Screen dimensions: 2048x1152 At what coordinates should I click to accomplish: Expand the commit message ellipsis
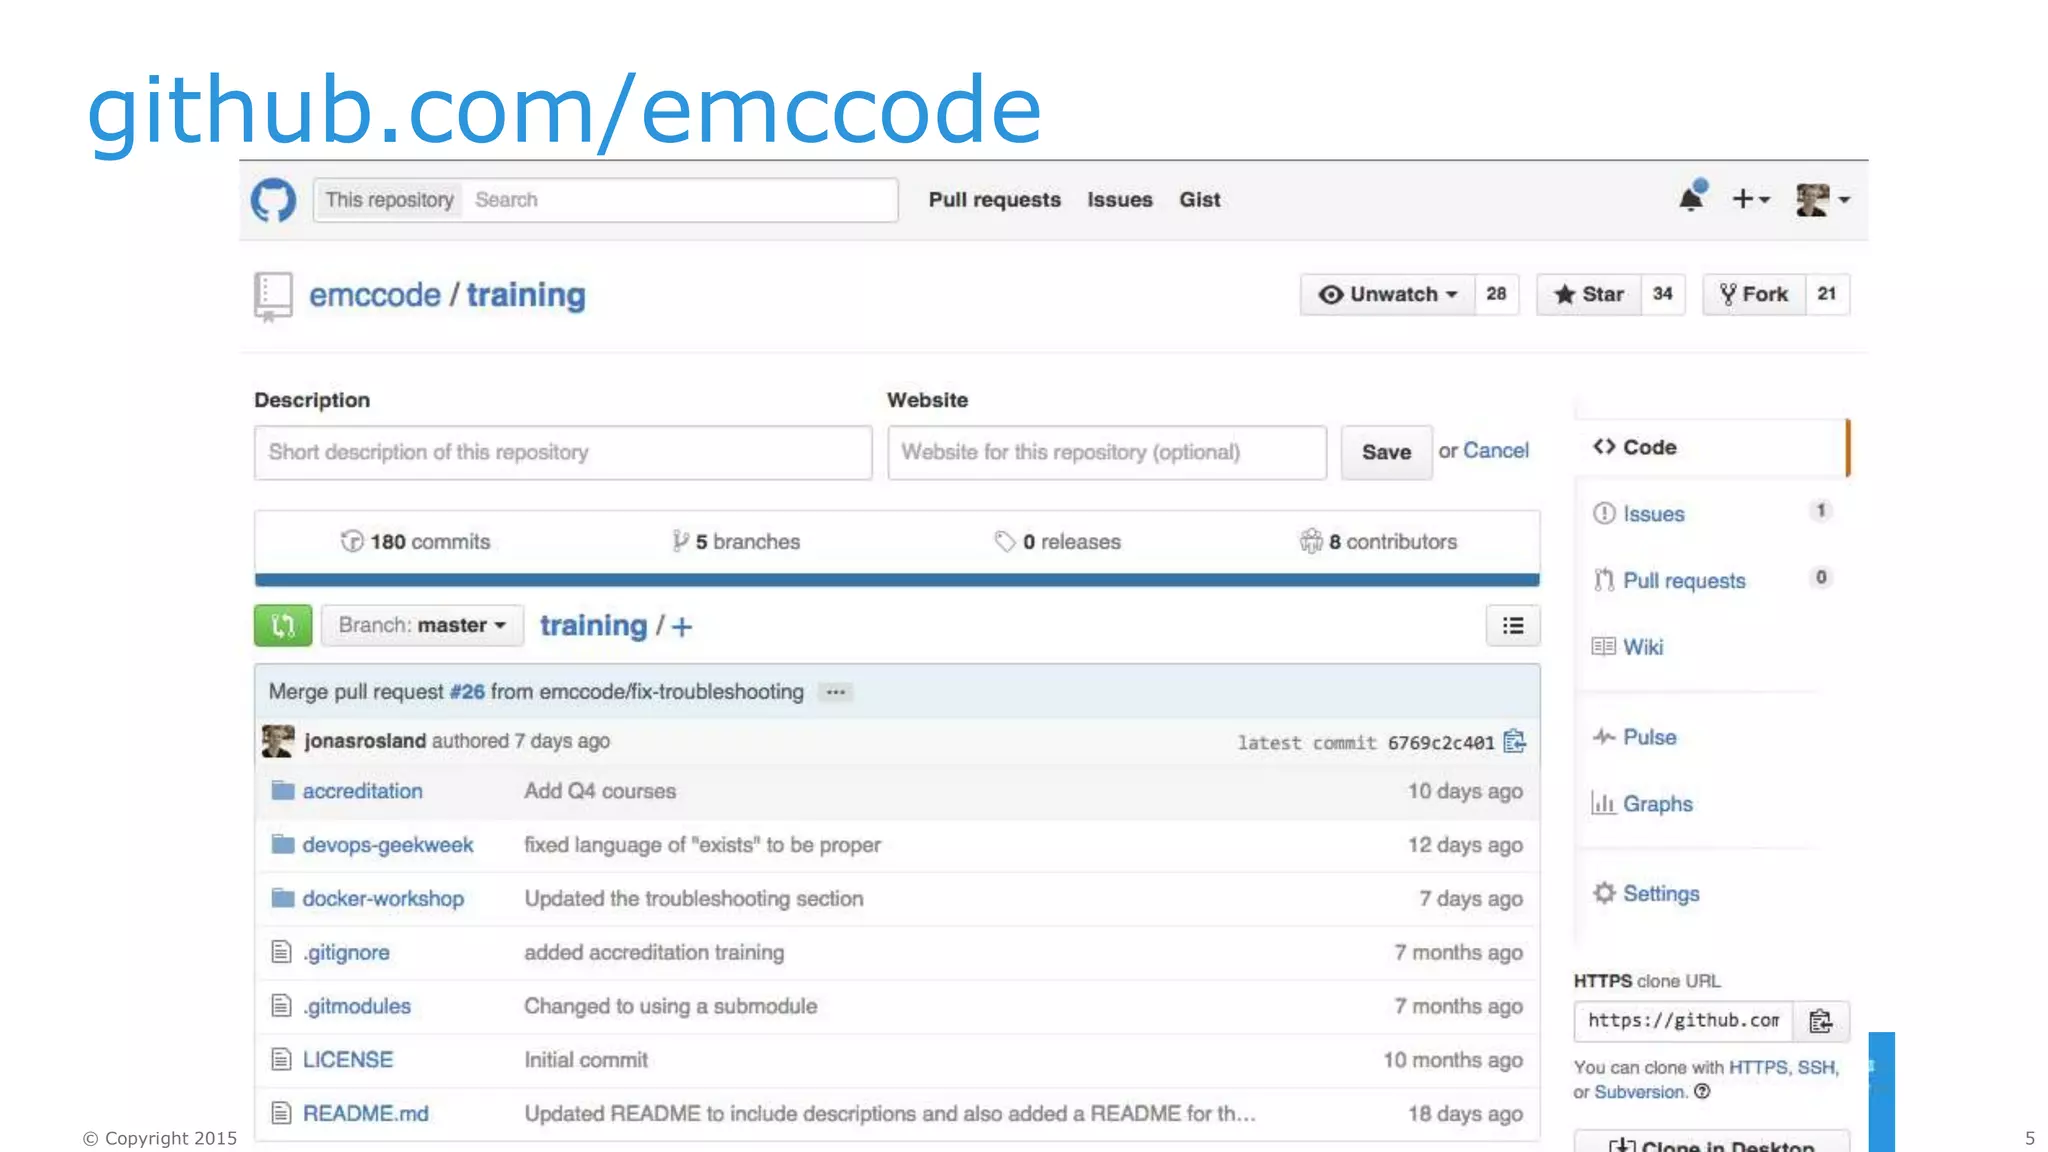point(836,692)
